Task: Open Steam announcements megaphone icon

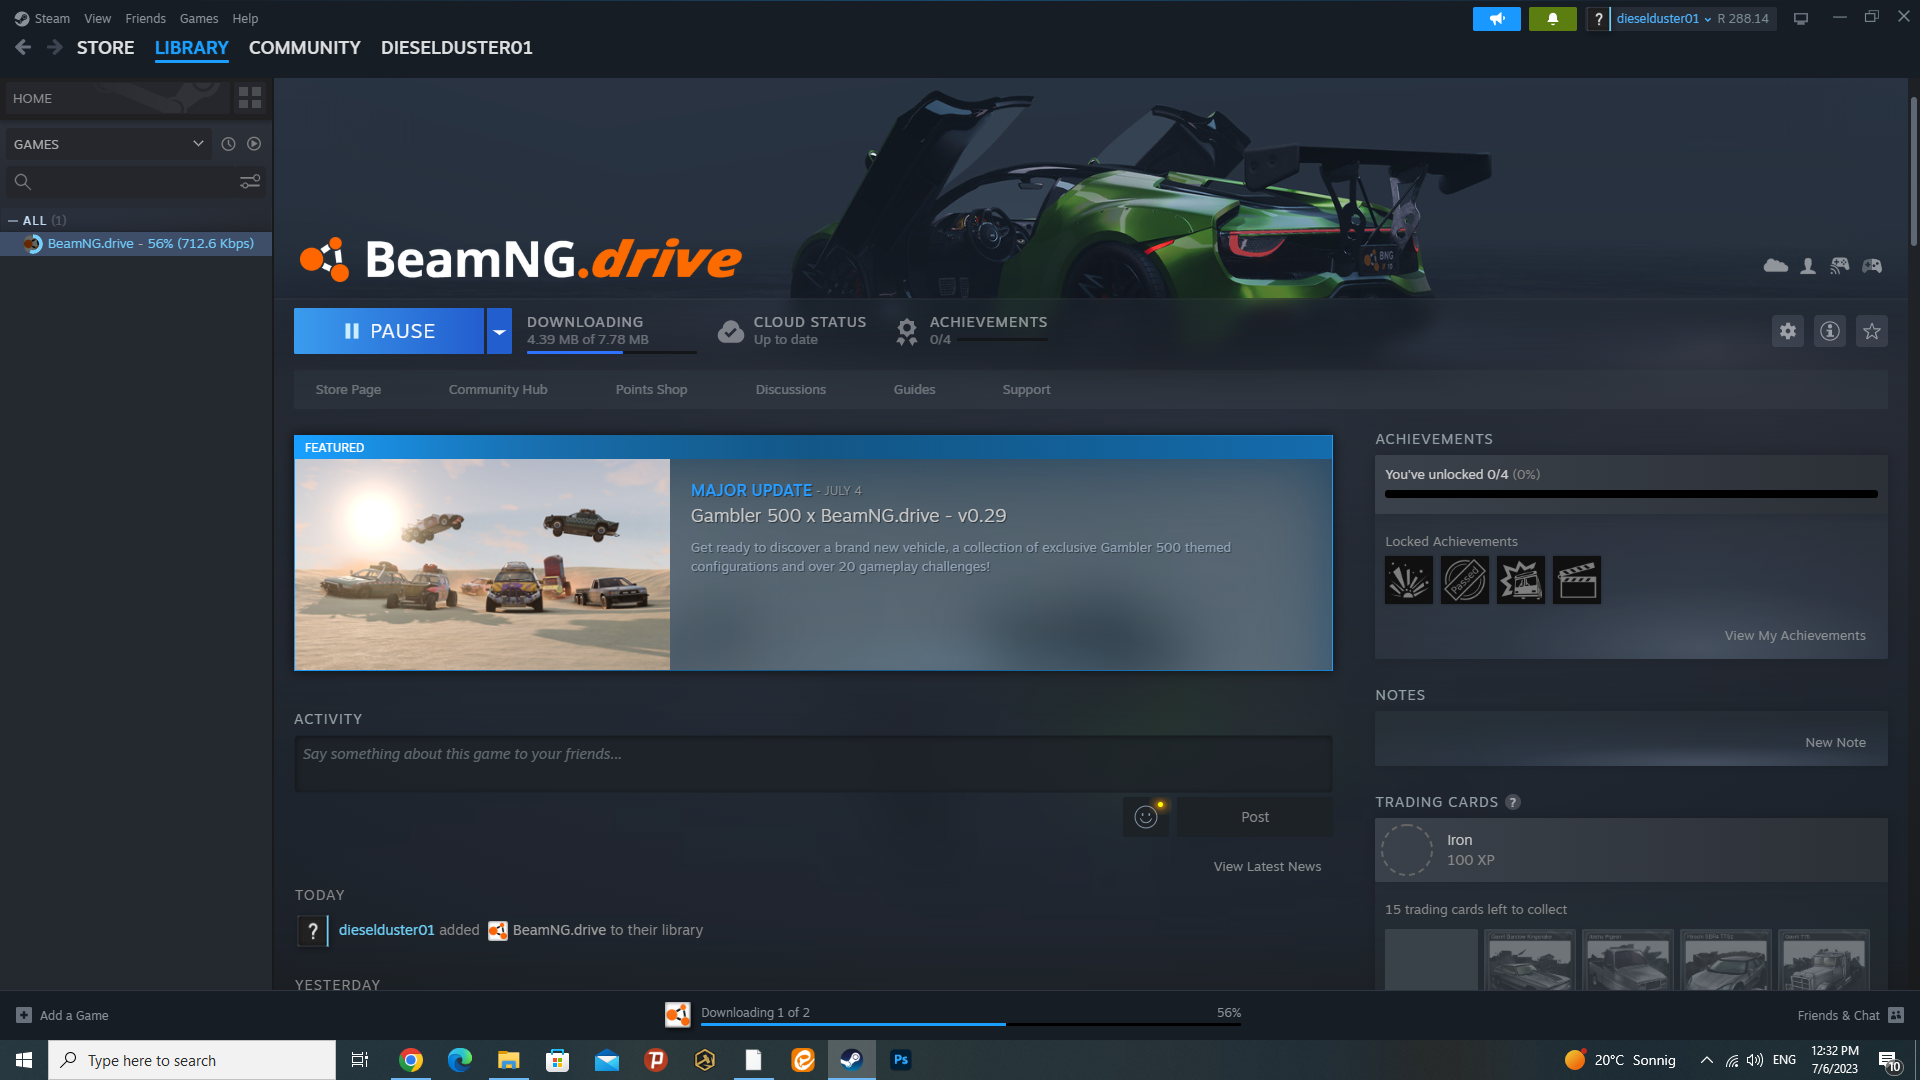Action: 1496,19
